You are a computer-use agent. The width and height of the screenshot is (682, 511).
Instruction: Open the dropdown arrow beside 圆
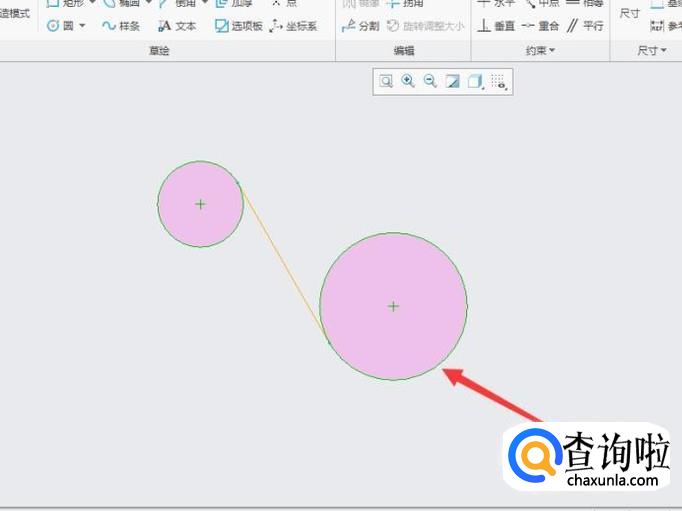tap(82, 26)
